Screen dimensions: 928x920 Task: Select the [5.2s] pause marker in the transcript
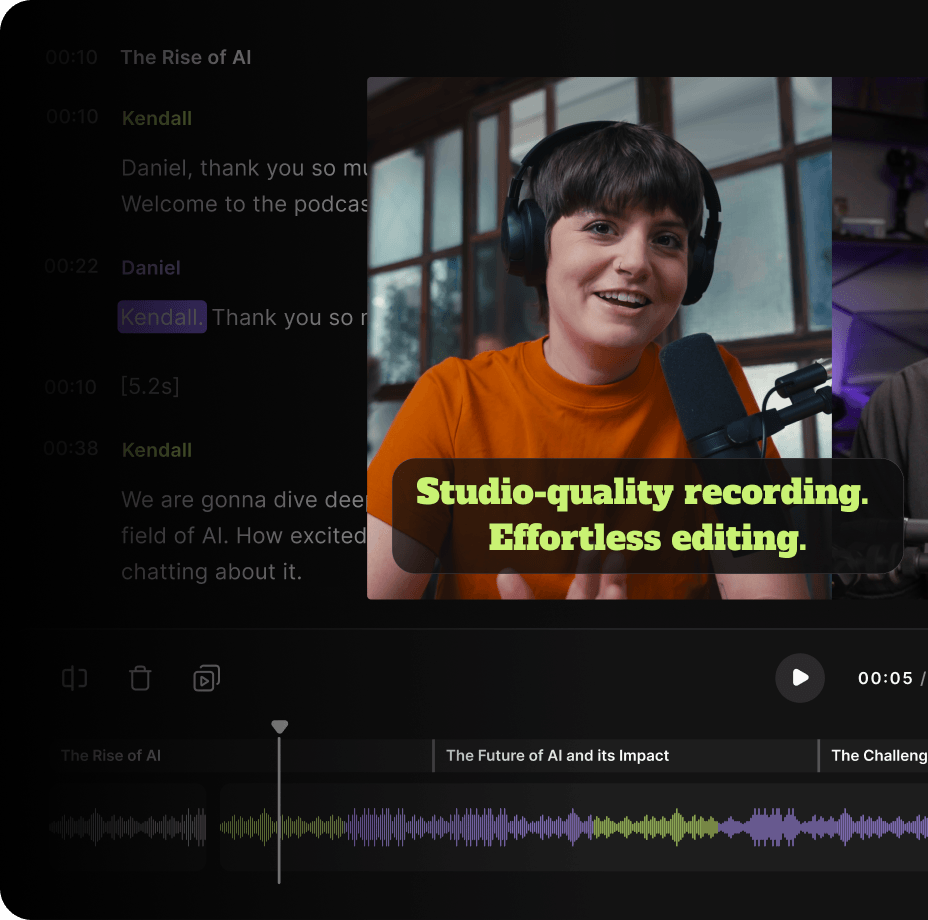coord(150,386)
